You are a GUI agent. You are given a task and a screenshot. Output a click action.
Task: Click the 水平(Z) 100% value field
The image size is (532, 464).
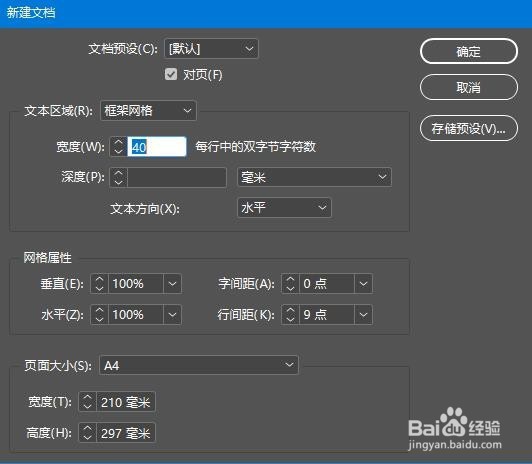136,315
